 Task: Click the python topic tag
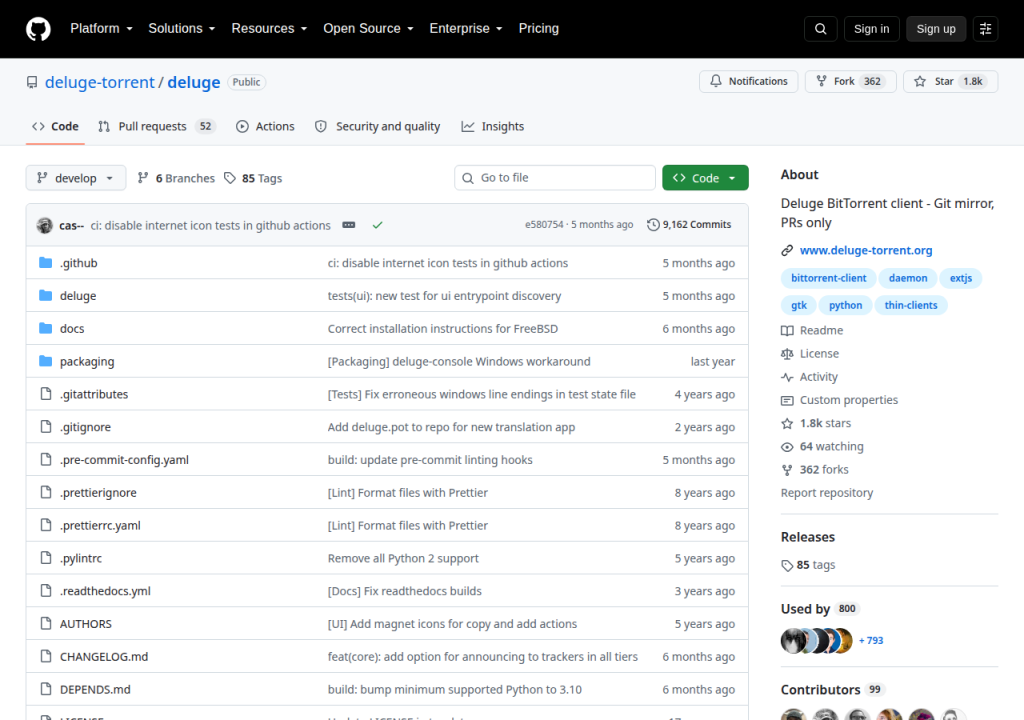pyautogui.click(x=845, y=305)
